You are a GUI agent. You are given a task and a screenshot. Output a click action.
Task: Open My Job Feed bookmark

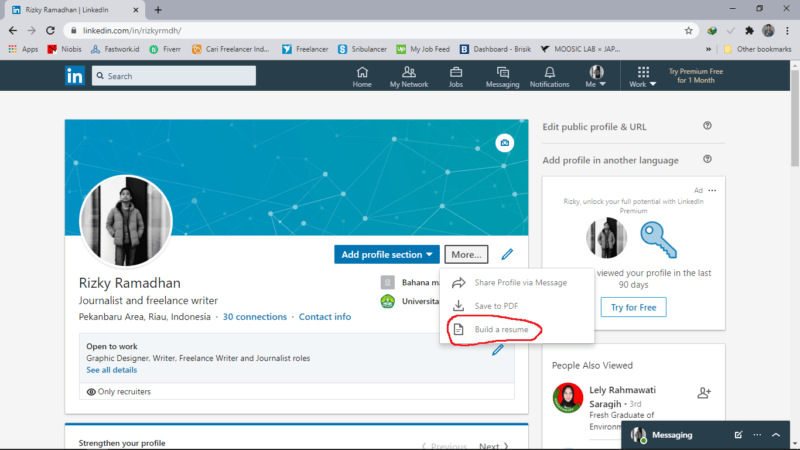pyautogui.click(x=423, y=49)
